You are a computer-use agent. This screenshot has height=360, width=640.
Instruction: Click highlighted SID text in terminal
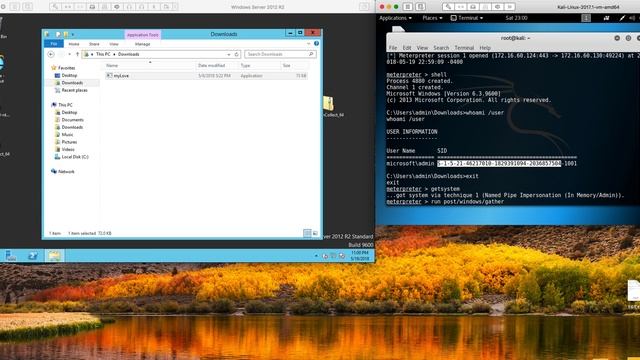coord(499,164)
